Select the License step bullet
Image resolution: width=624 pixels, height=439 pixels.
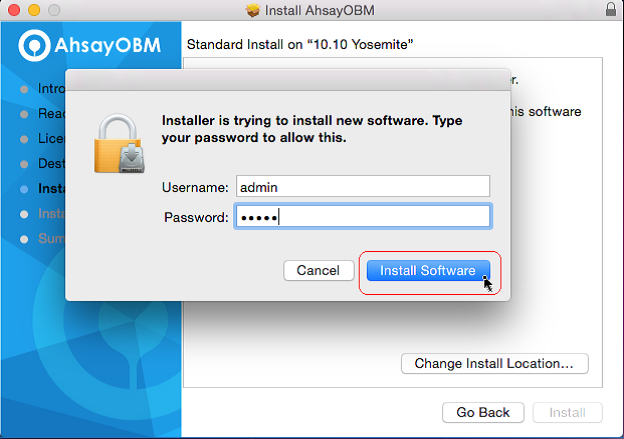click(x=24, y=139)
